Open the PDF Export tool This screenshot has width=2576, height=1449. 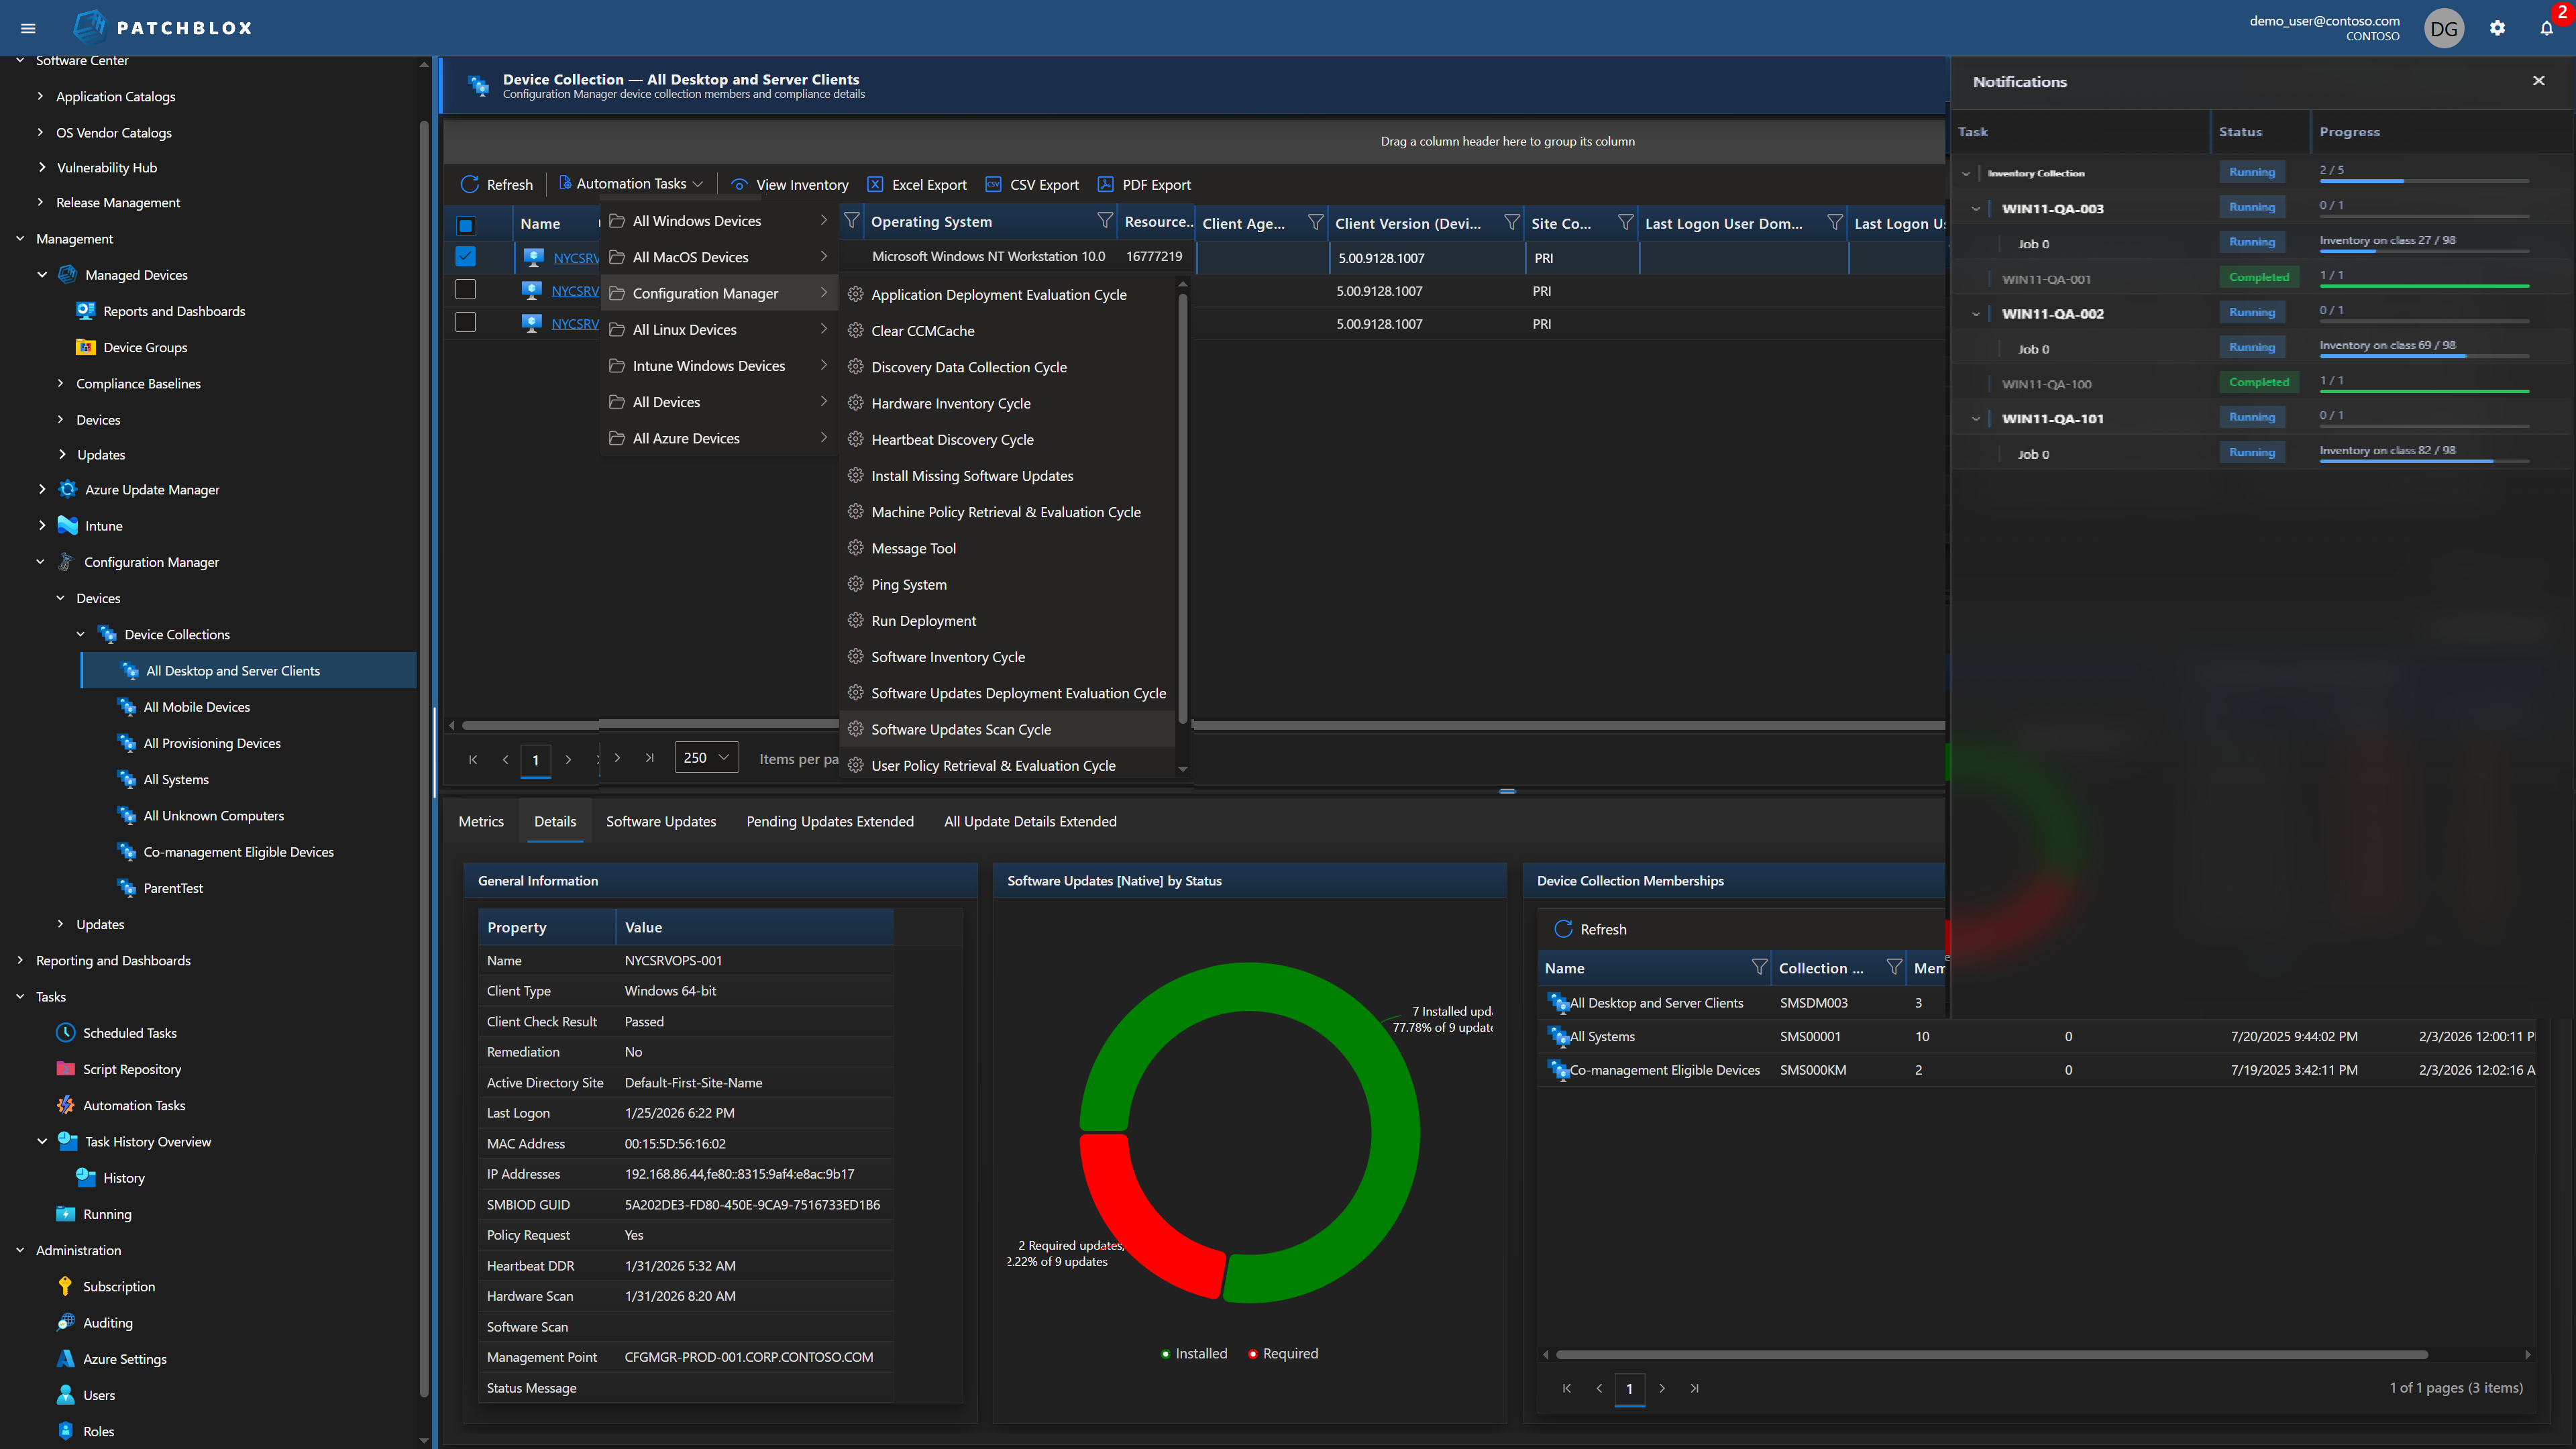(1106, 184)
